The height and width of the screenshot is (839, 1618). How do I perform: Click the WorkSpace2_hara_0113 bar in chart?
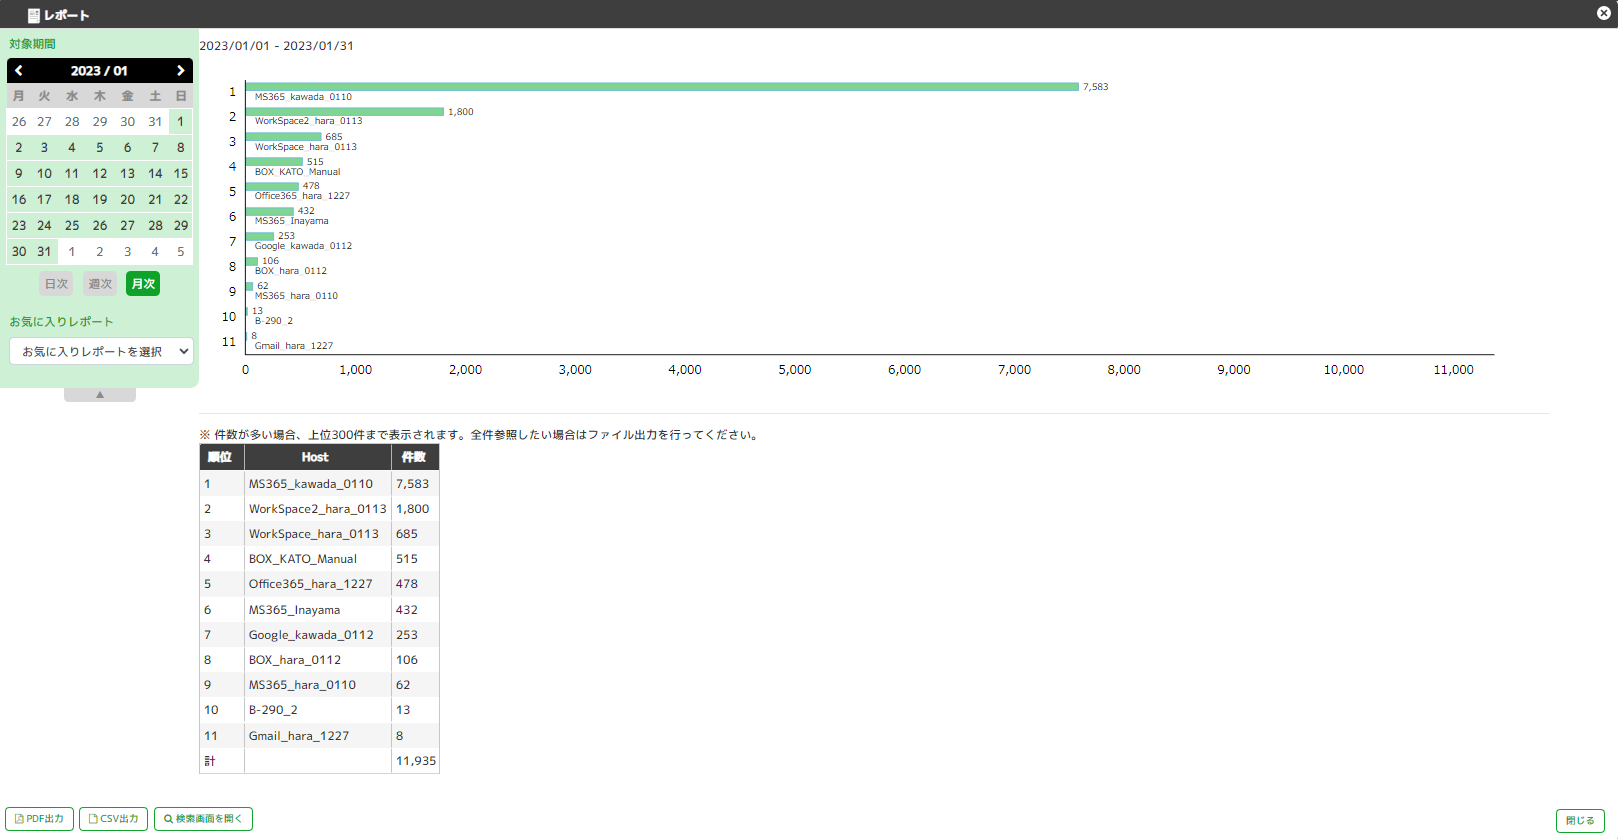345,112
